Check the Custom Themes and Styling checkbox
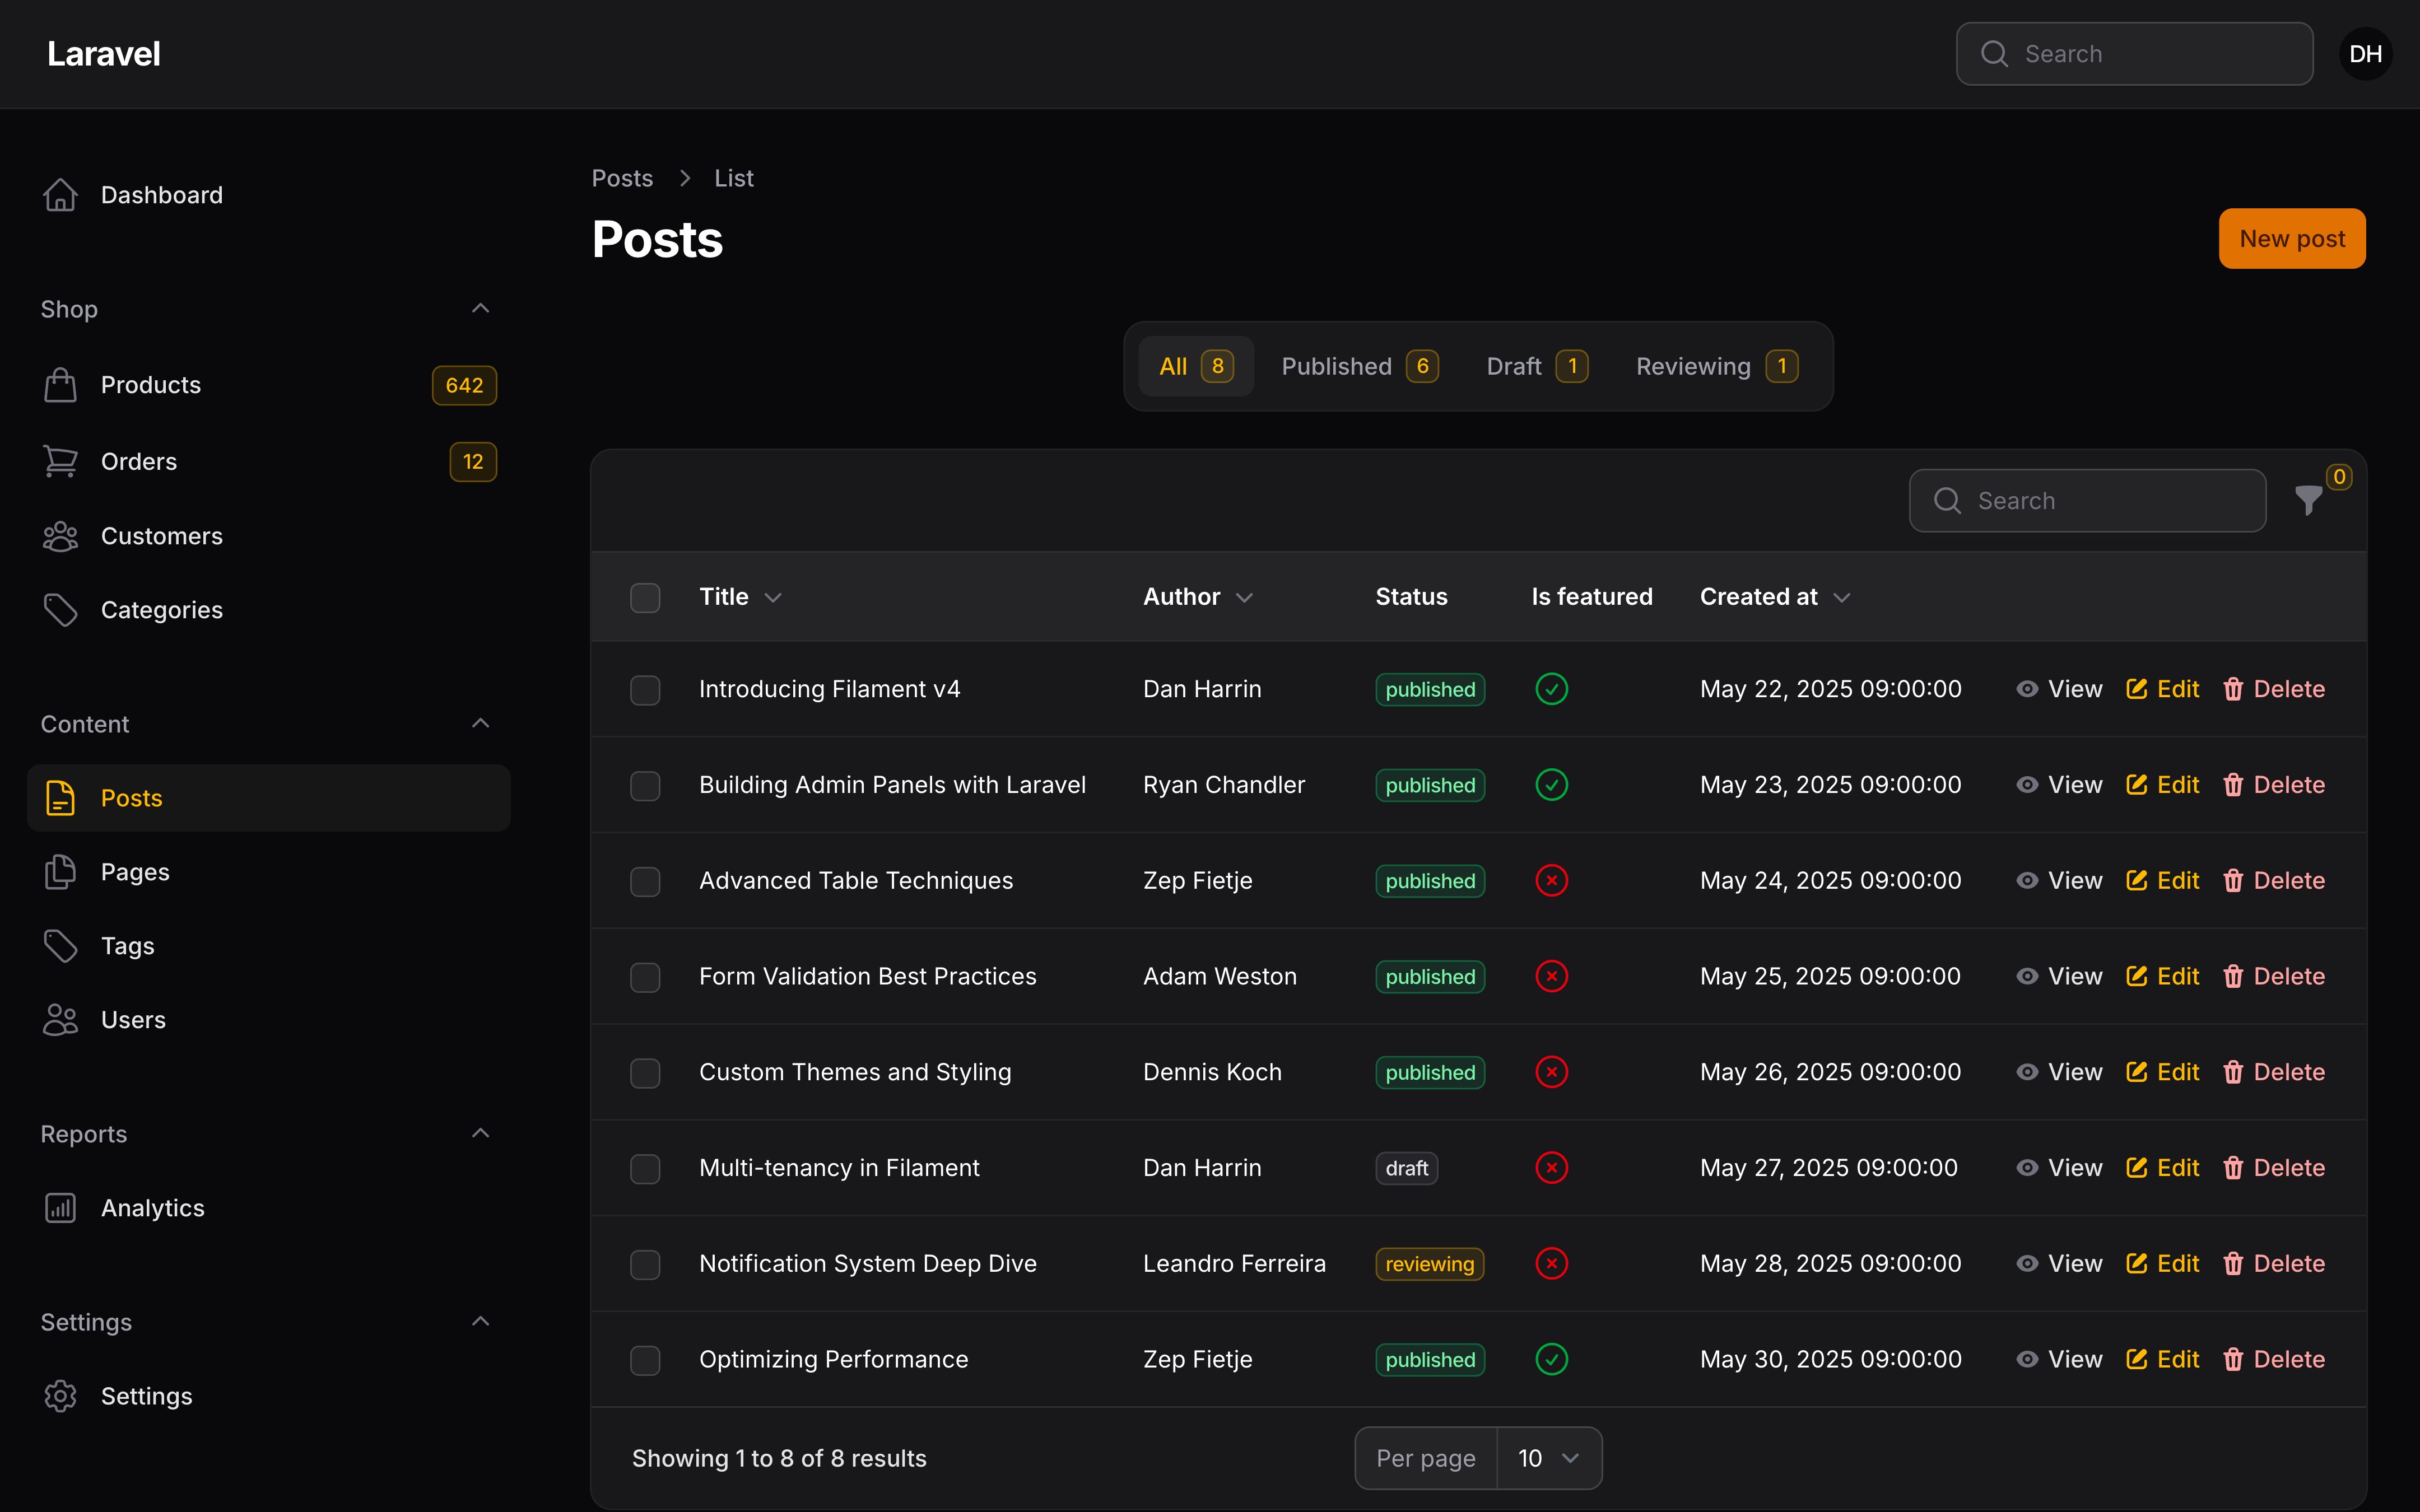 tap(645, 1072)
